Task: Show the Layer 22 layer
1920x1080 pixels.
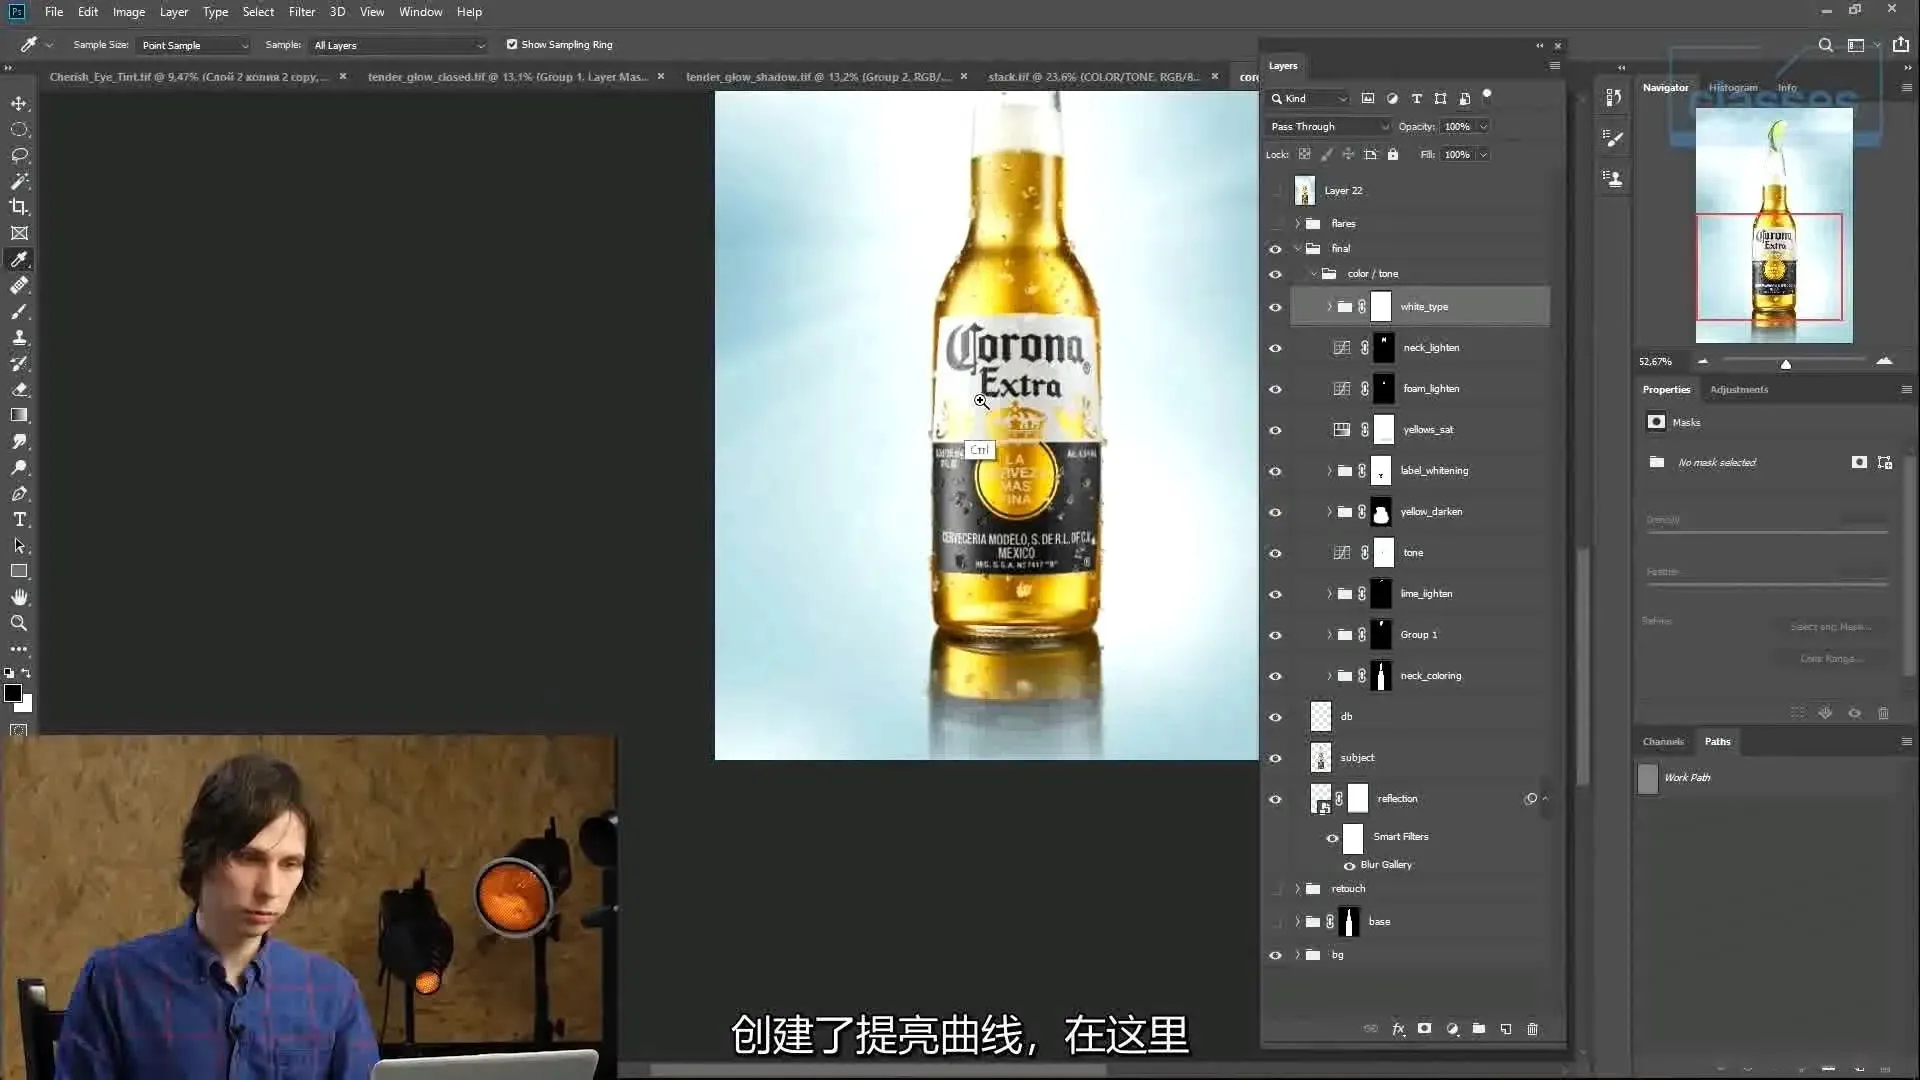Action: click(1275, 190)
